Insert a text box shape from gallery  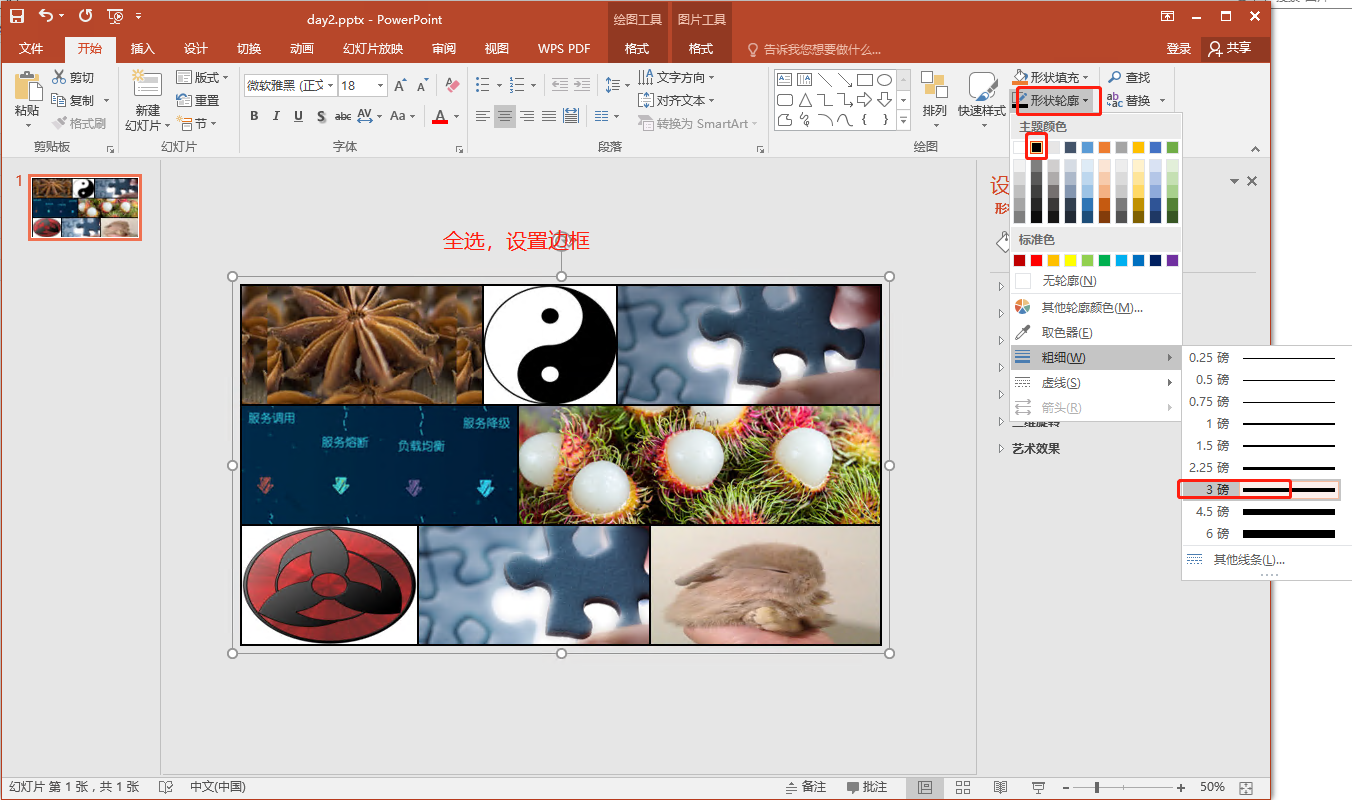(x=785, y=80)
